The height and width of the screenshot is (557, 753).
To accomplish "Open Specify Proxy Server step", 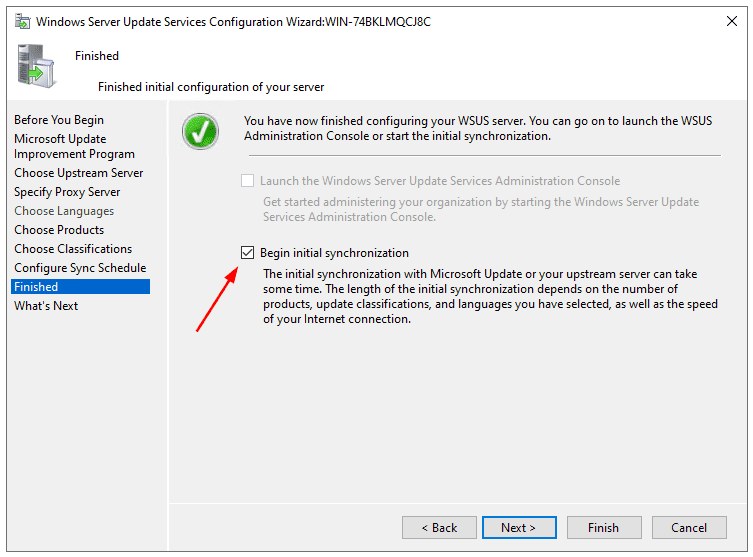I will tap(67, 192).
